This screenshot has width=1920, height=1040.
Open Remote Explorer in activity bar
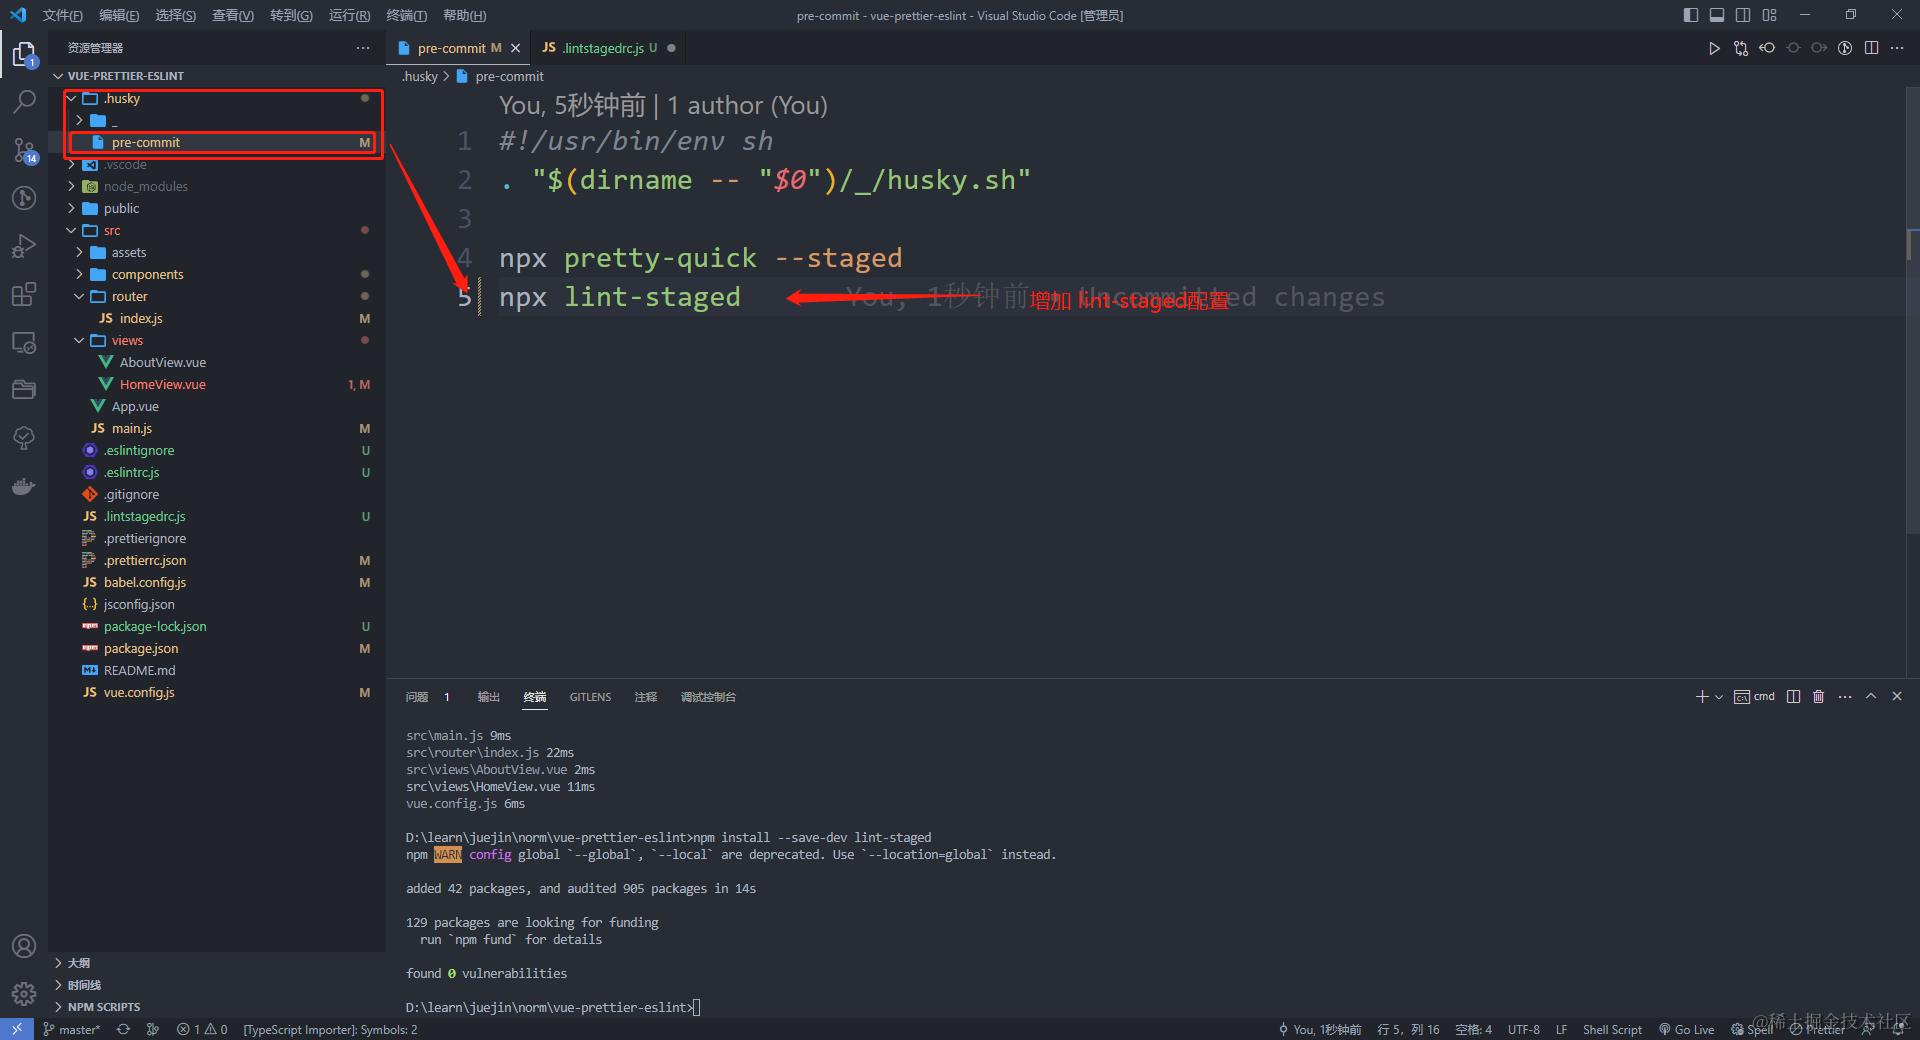point(24,342)
